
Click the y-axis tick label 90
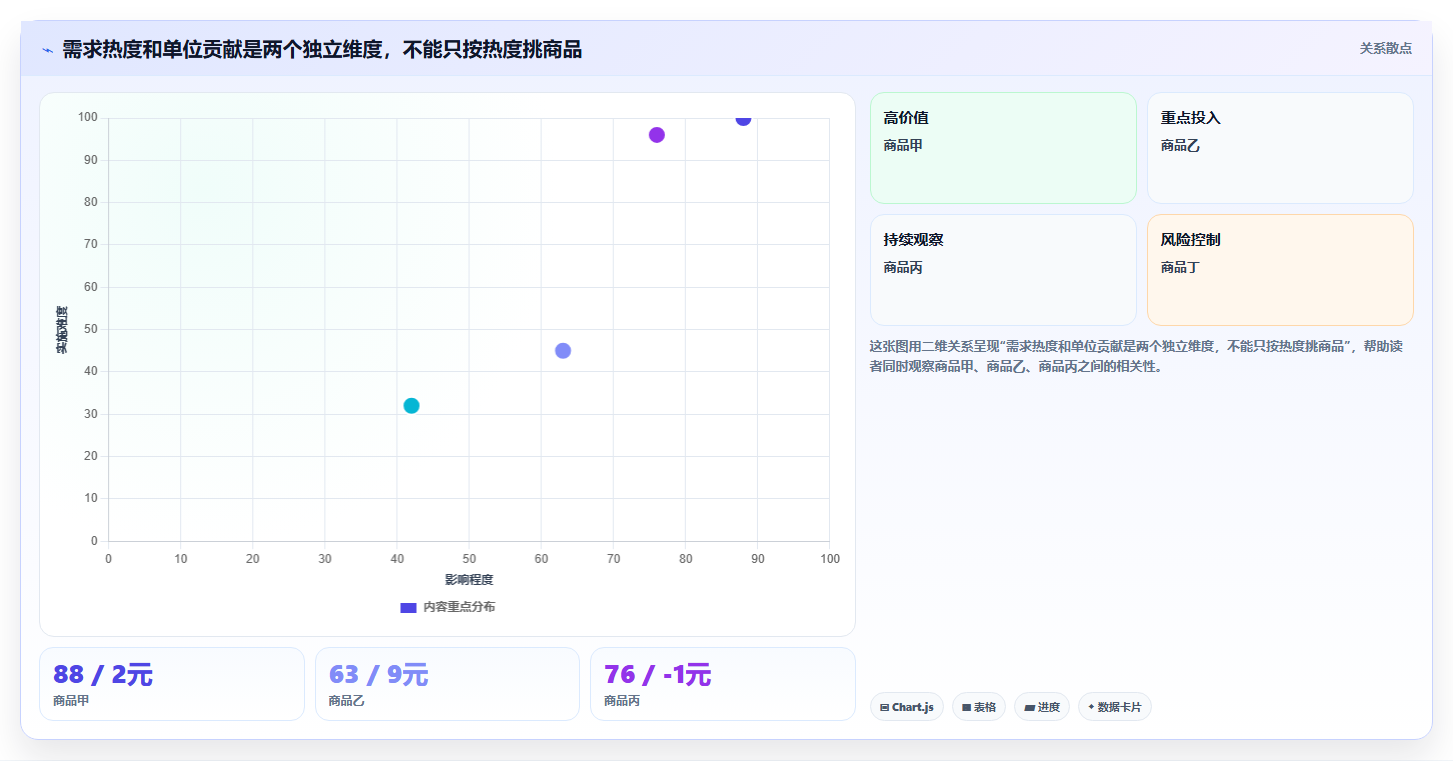(x=90, y=160)
